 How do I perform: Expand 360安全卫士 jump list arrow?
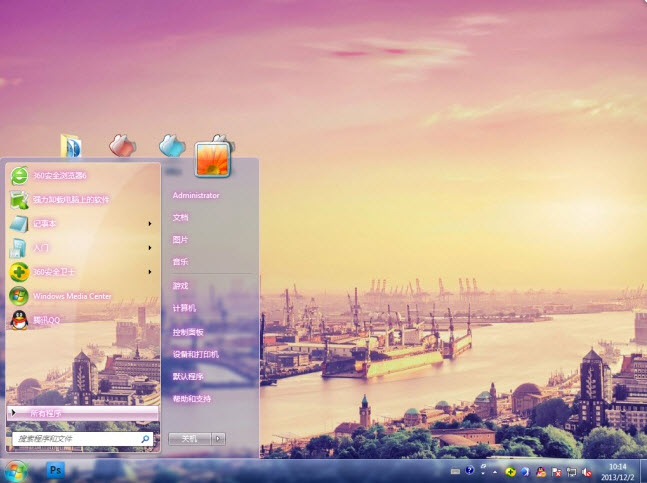(x=150, y=272)
